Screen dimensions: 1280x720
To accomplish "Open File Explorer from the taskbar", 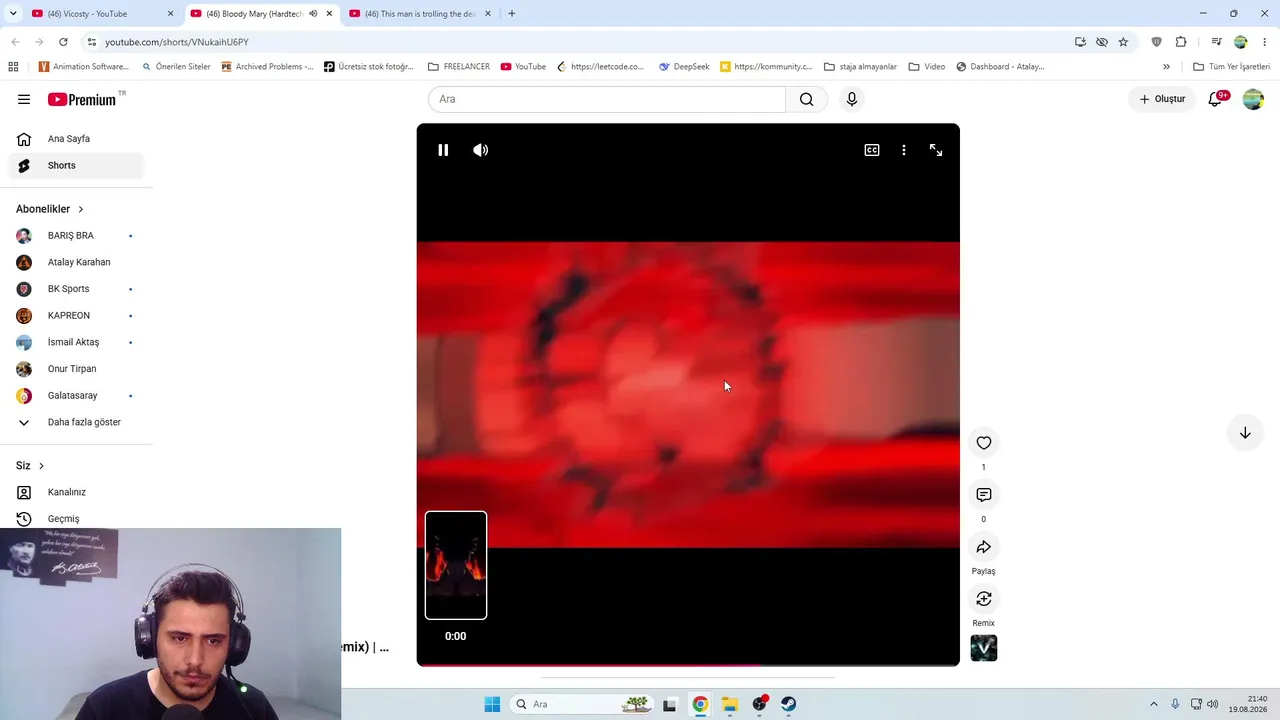I will [x=730, y=704].
